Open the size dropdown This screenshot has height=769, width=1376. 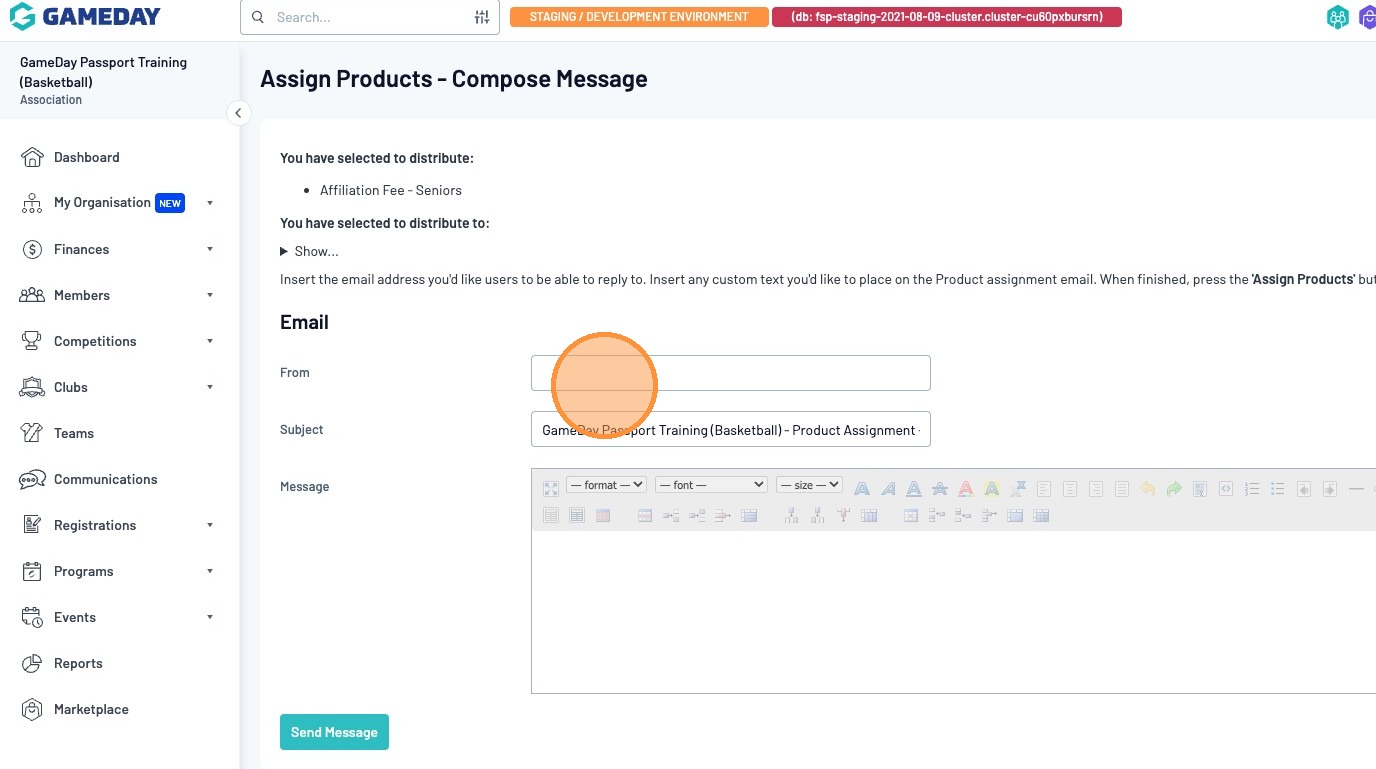pyautogui.click(x=809, y=485)
